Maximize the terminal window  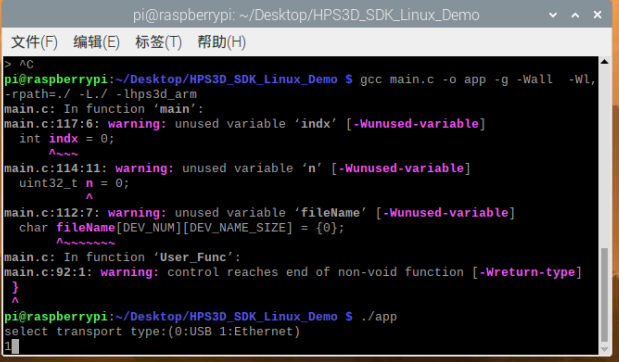point(575,15)
